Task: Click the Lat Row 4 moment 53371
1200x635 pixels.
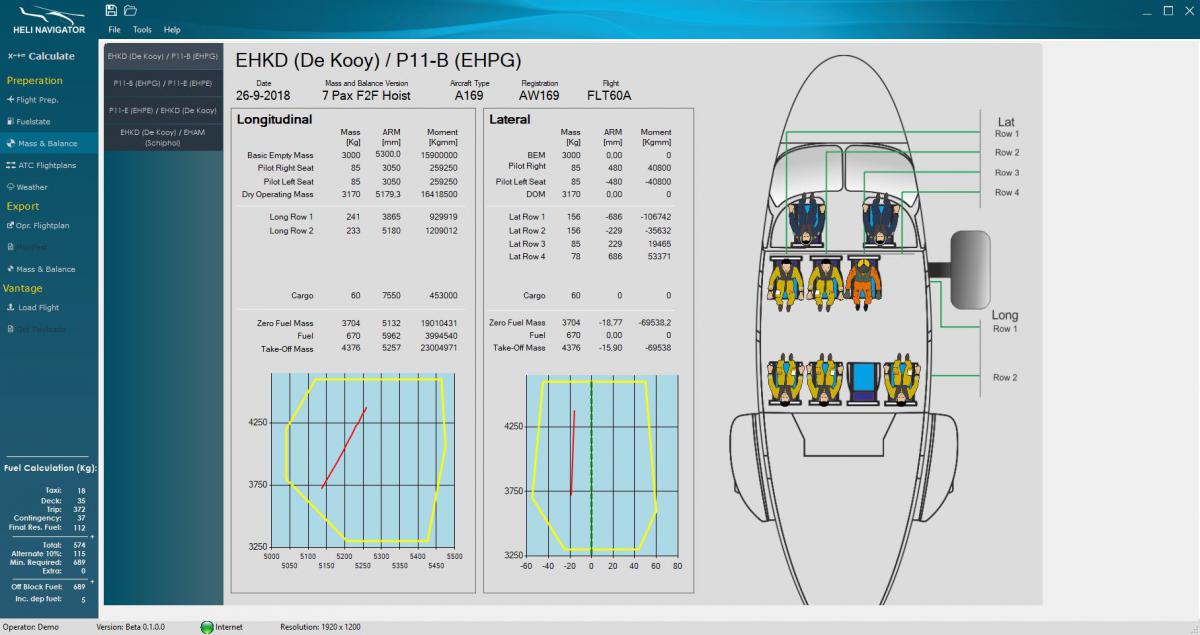Action: (x=659, y=257)
